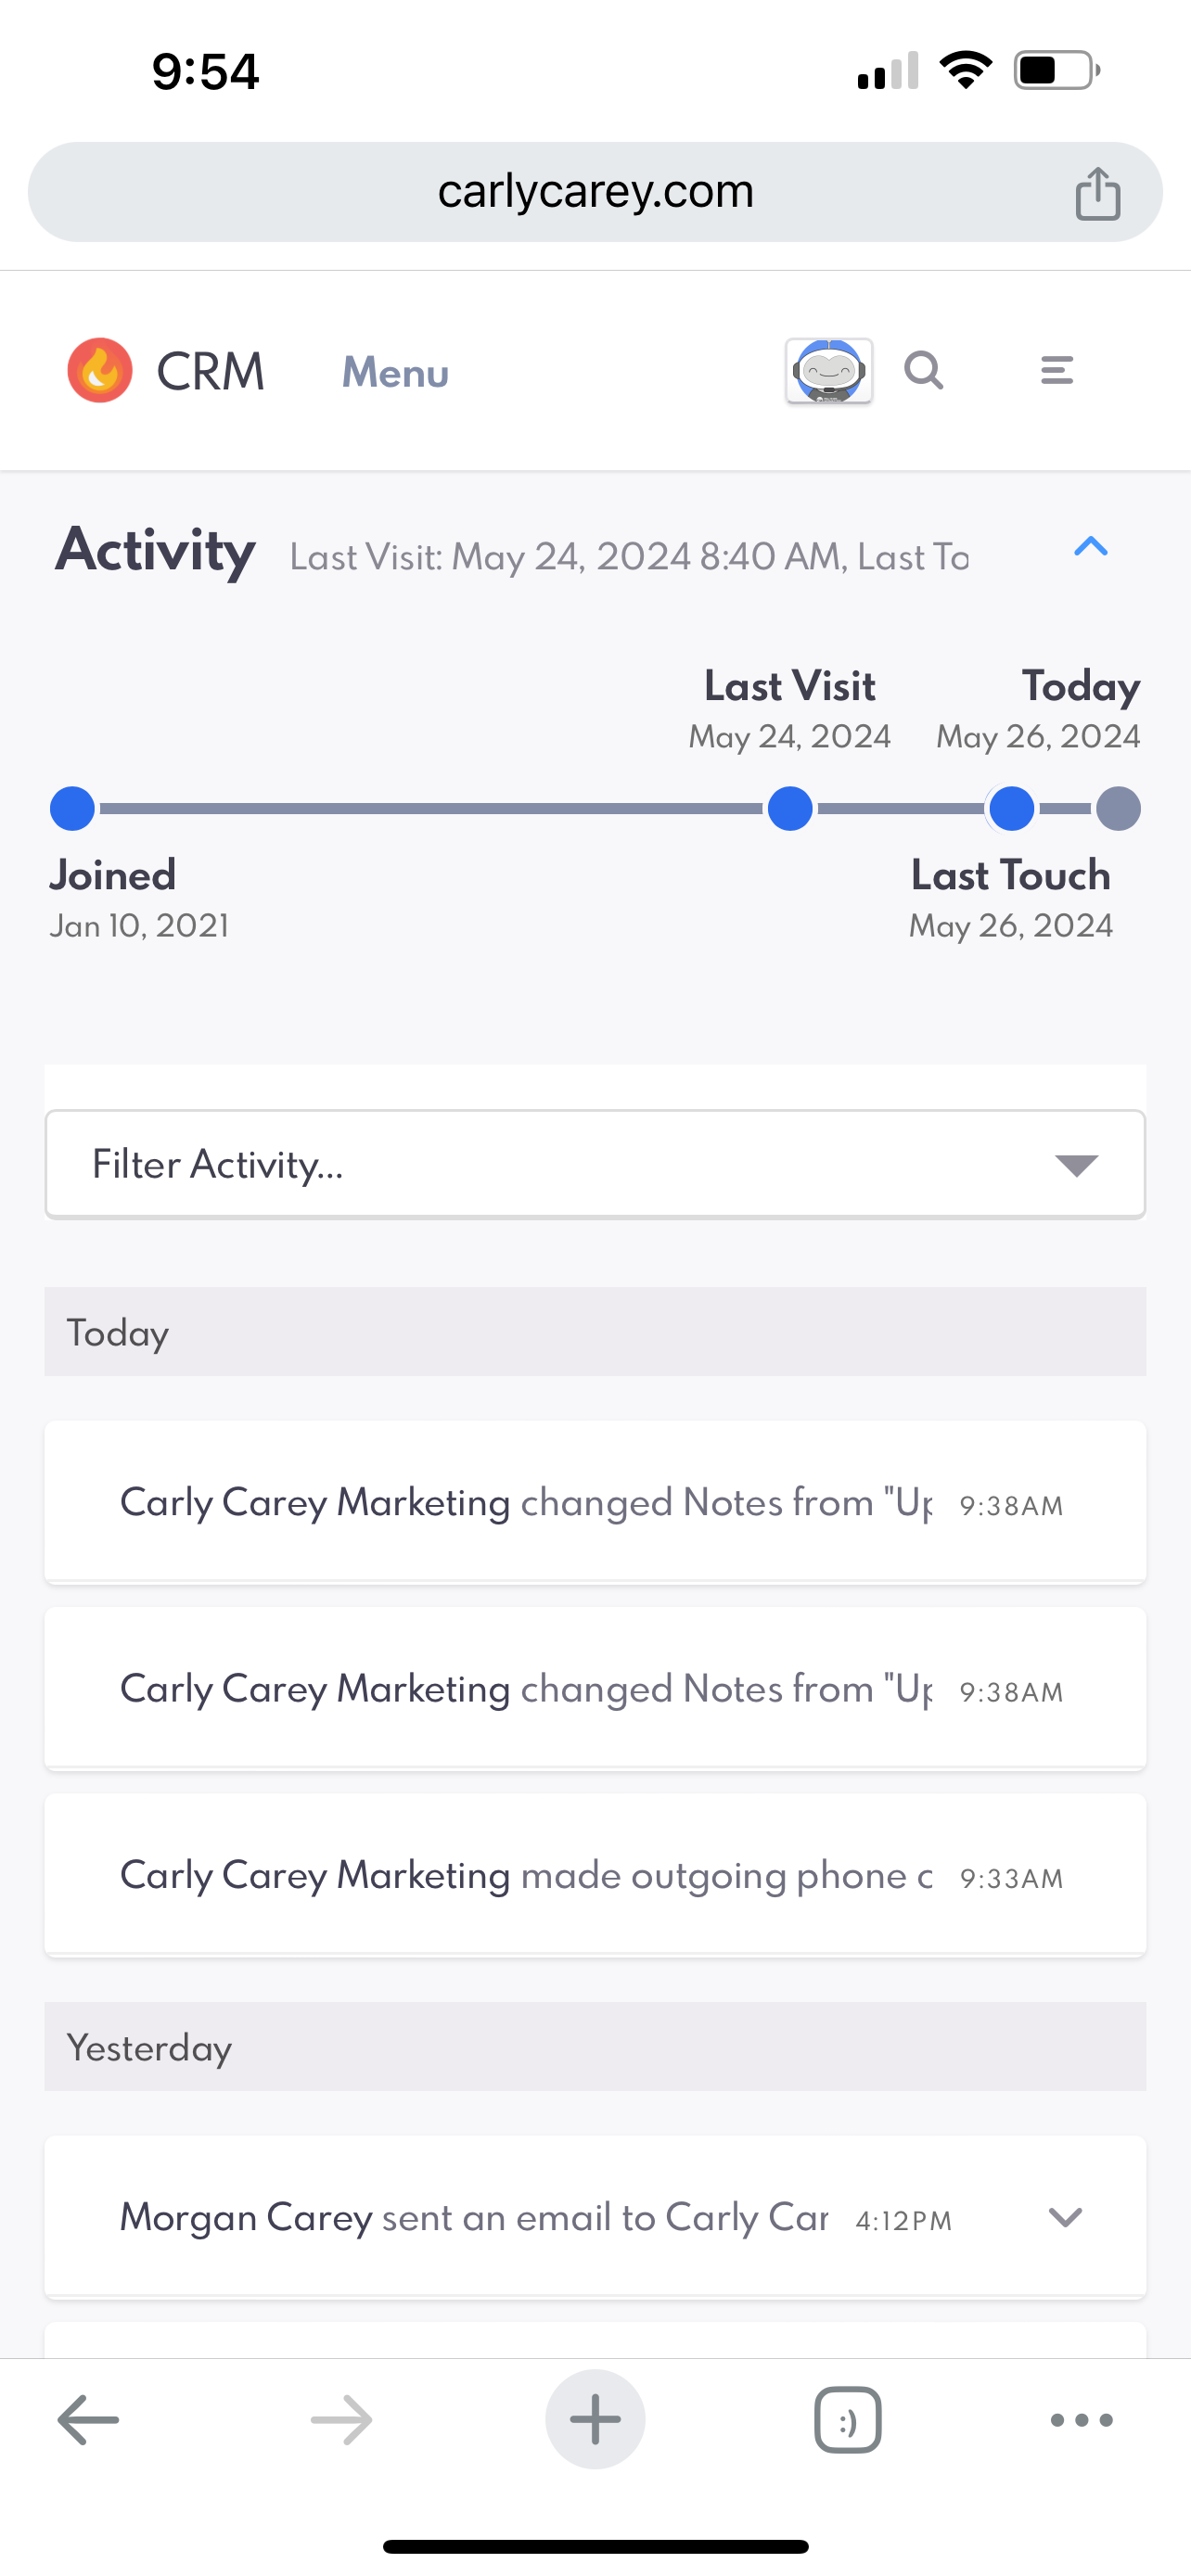Open the robot assistant avatar

coord(829,371)
